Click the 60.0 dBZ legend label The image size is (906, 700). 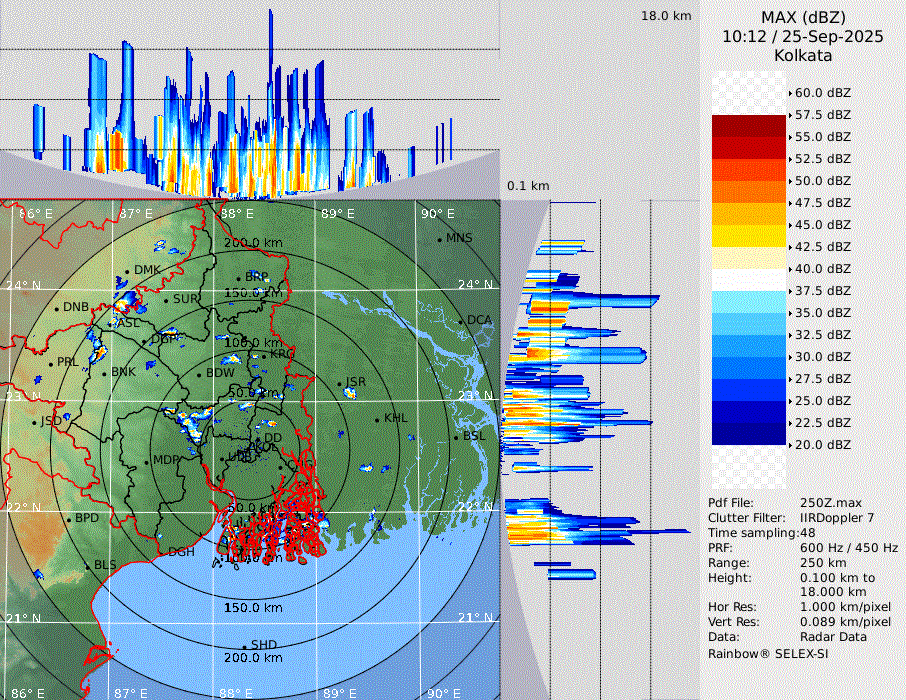[822, 93]
